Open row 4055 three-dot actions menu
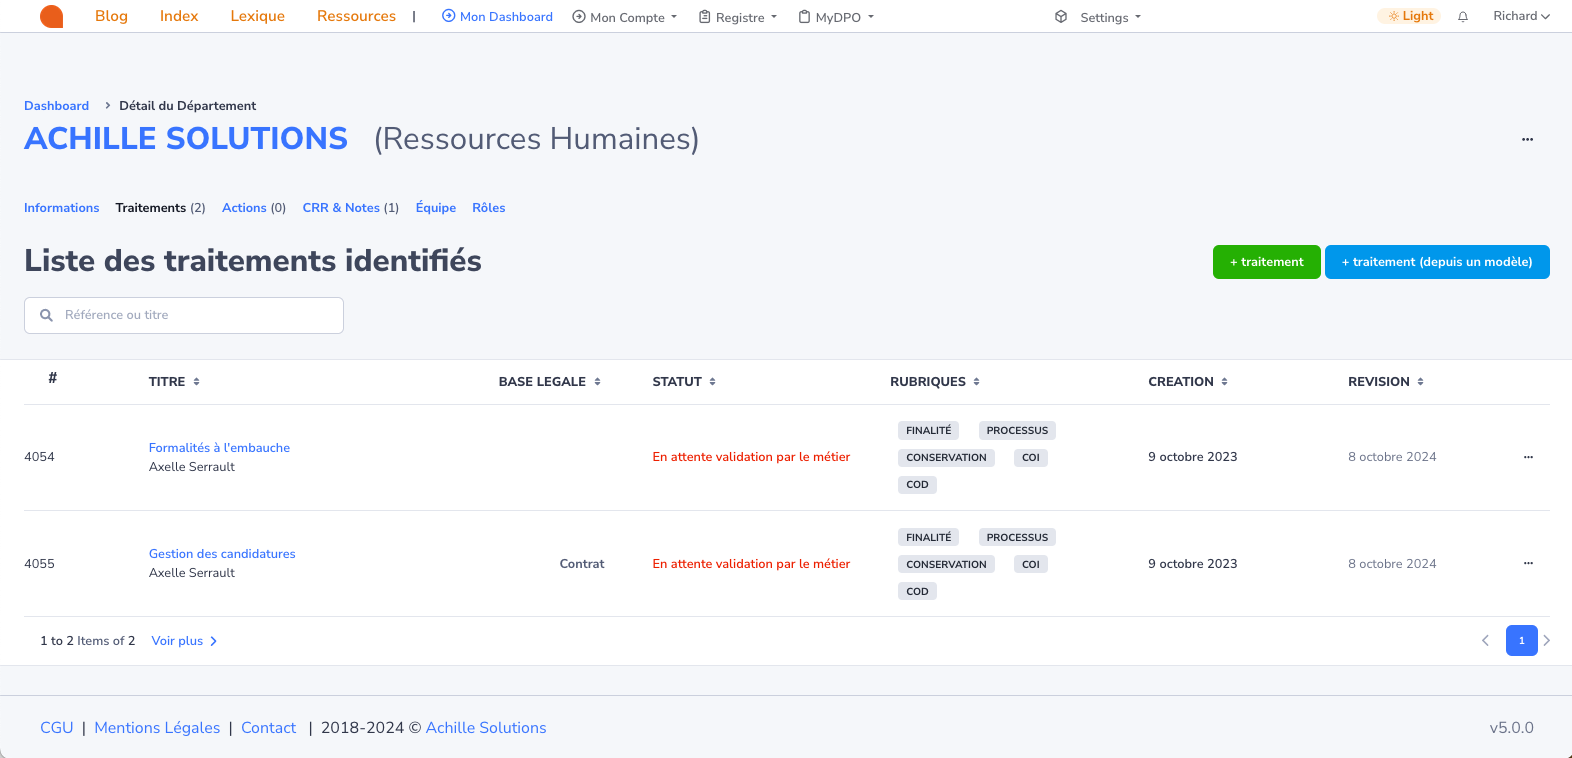Image resolution: width=1572 pixels, height=758 pixels. tap(1528, 564)
